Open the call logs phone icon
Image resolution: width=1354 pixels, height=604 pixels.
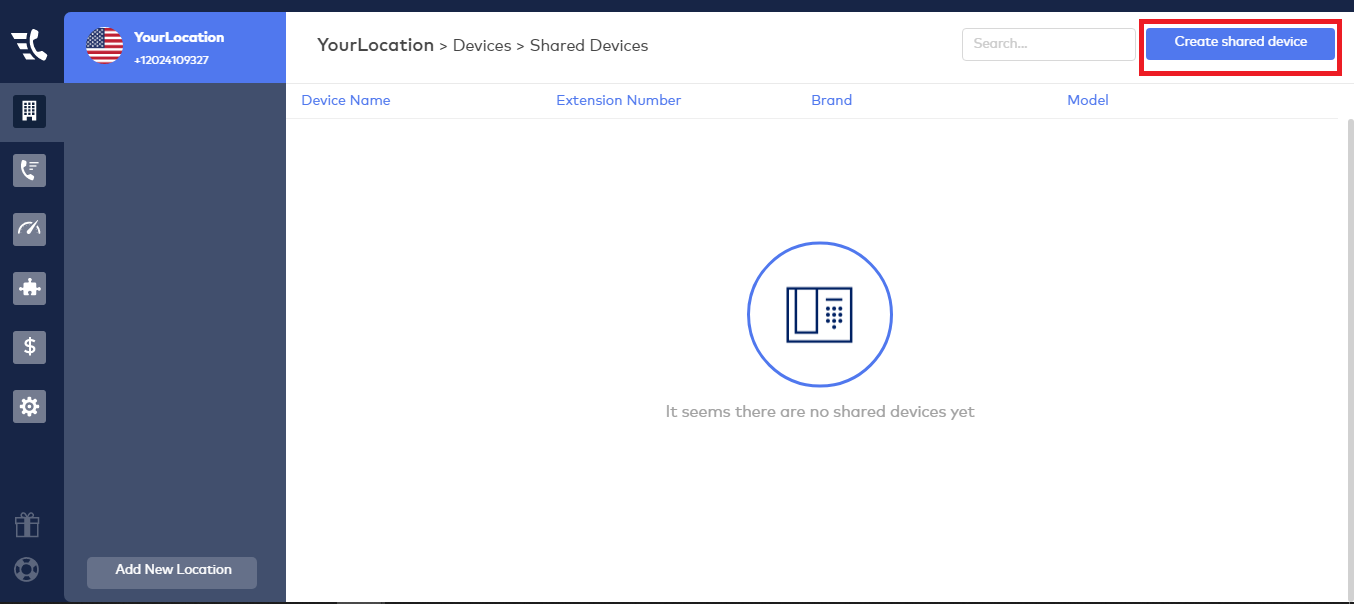[30, 170]
